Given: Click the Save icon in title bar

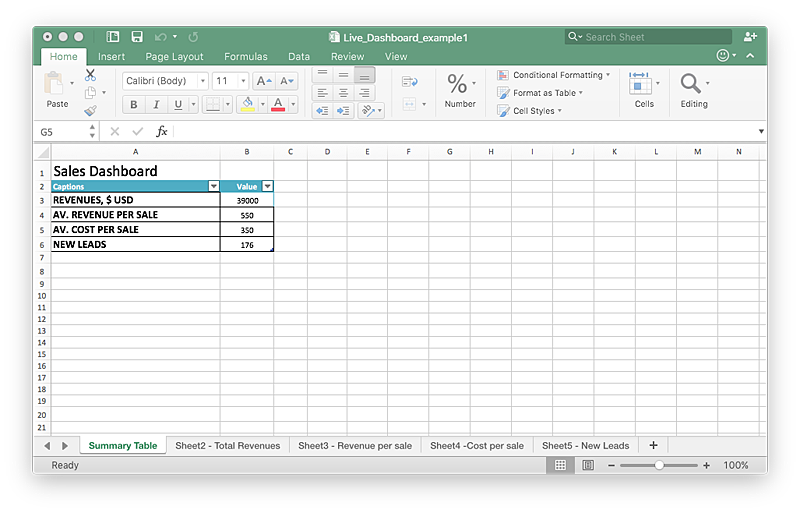Looking at the screenshot, I should (x=137, y=37).
